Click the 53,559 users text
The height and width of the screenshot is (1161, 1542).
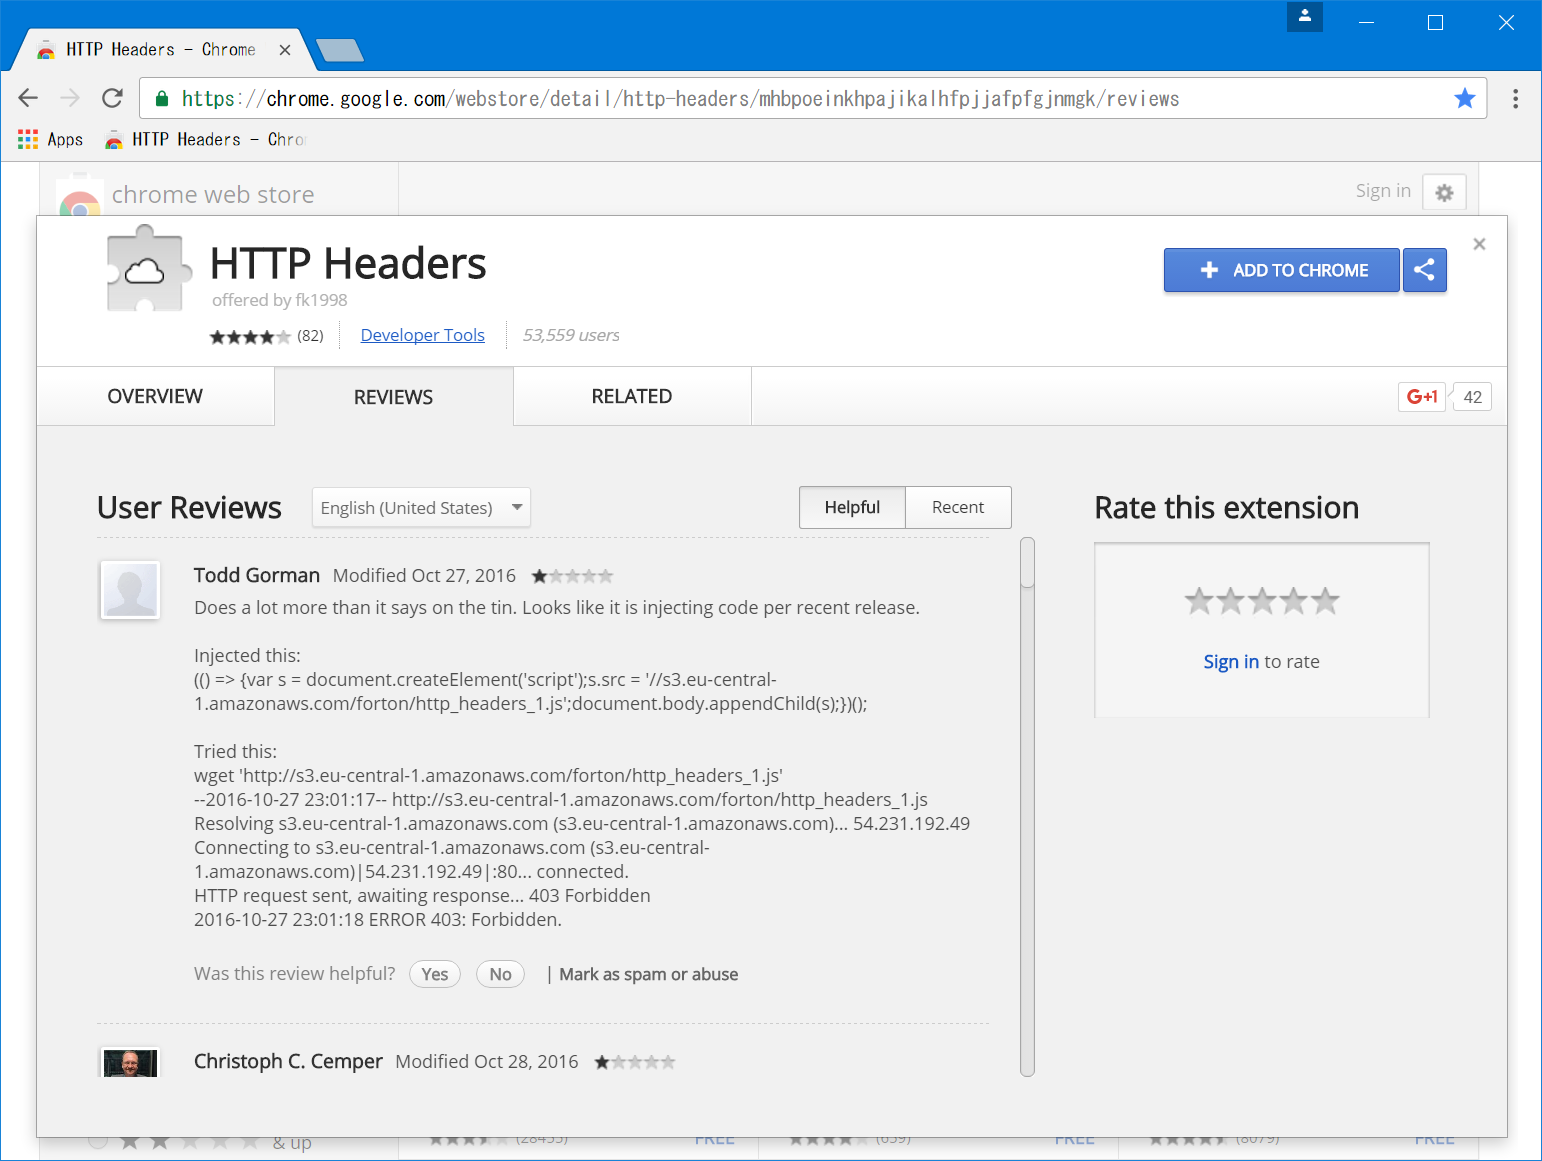click(x=571, y=335)
